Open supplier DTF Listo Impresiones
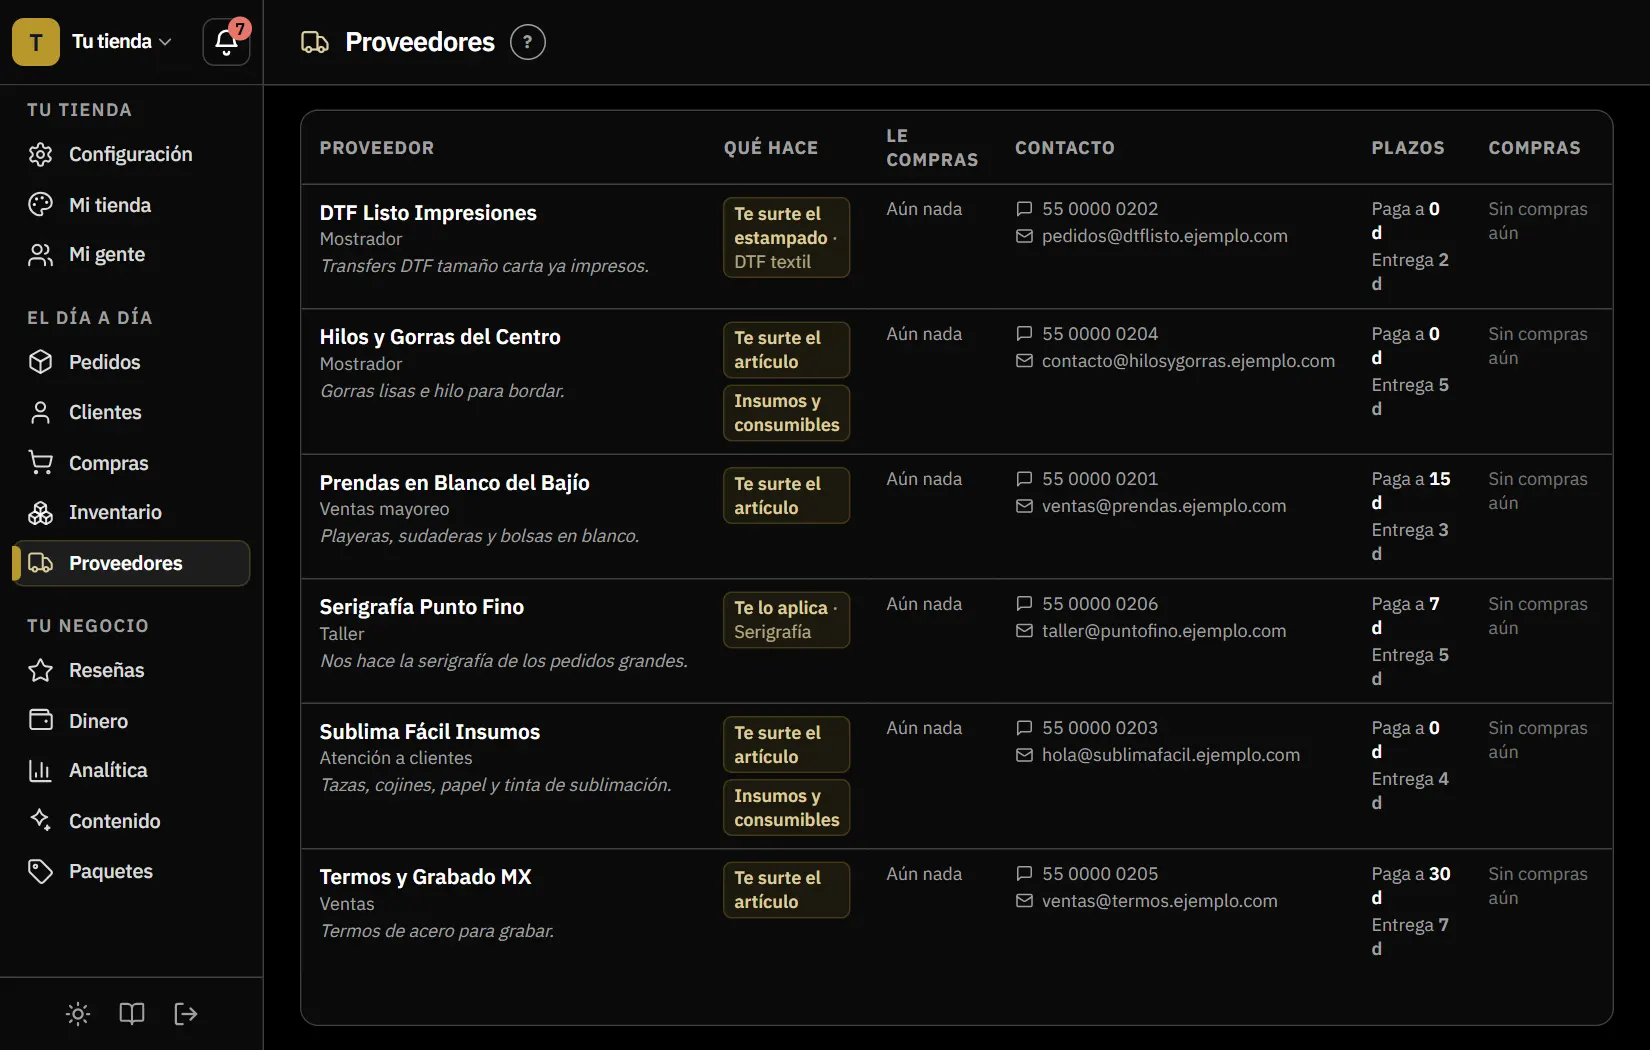Image resolution: width=1650 pixels, height=1050 pixels. (428, 213)
